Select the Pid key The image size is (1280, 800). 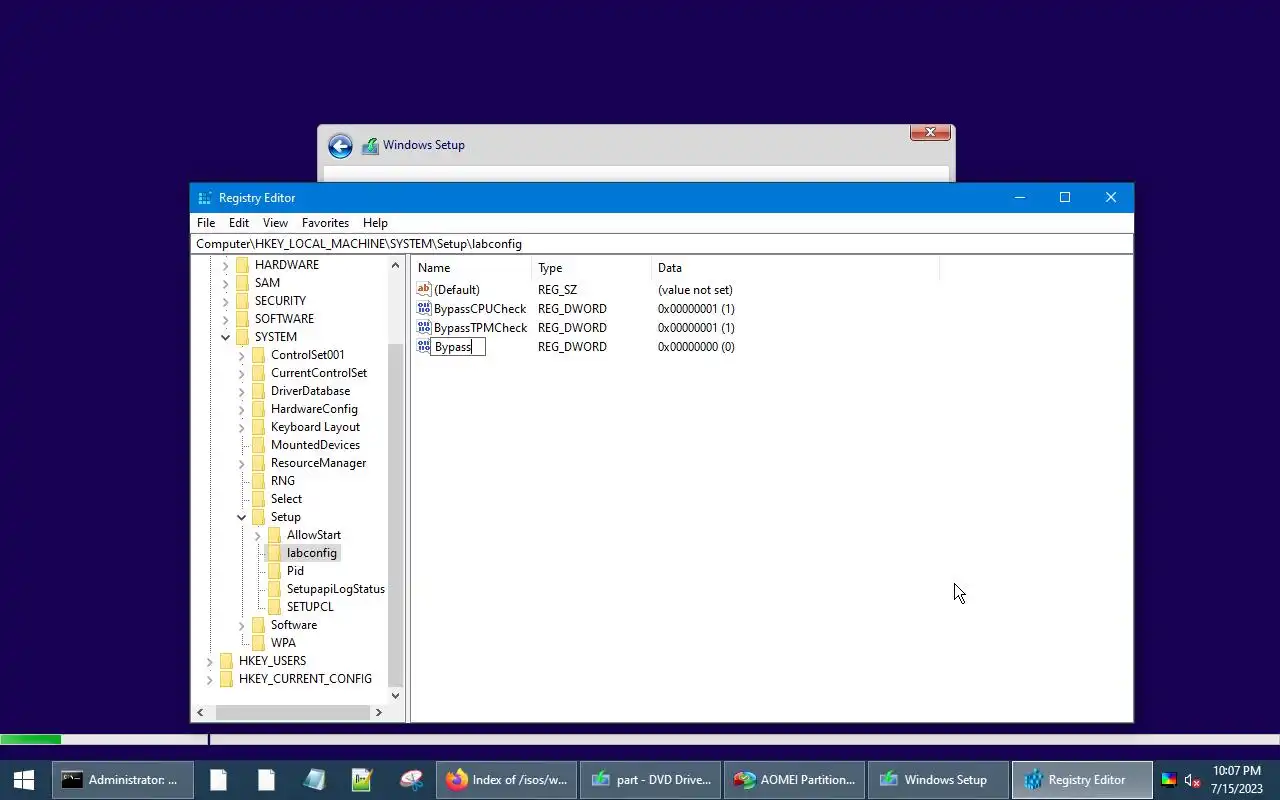click(x=295, y=571)
